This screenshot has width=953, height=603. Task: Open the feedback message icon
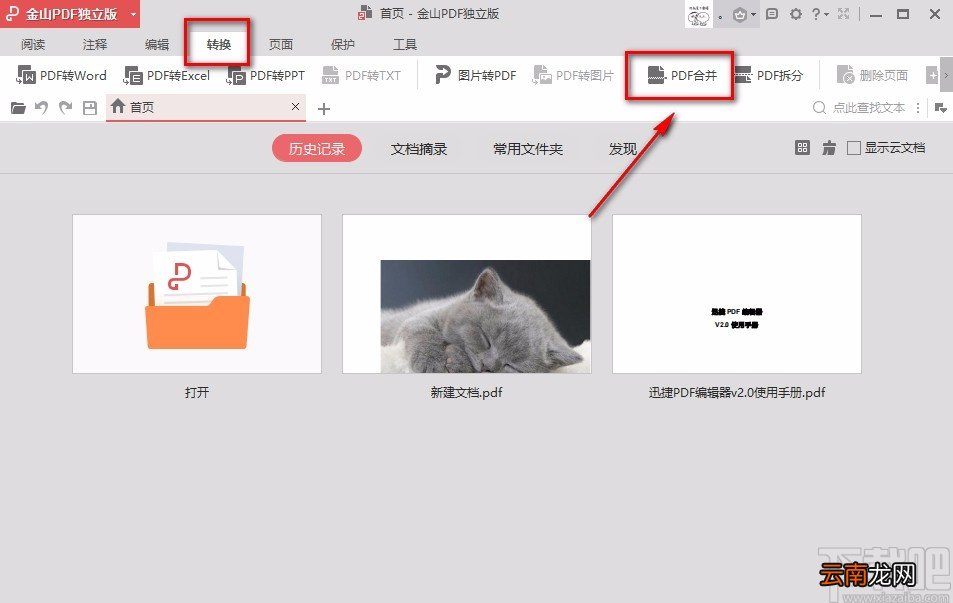[x=772, y=14]
